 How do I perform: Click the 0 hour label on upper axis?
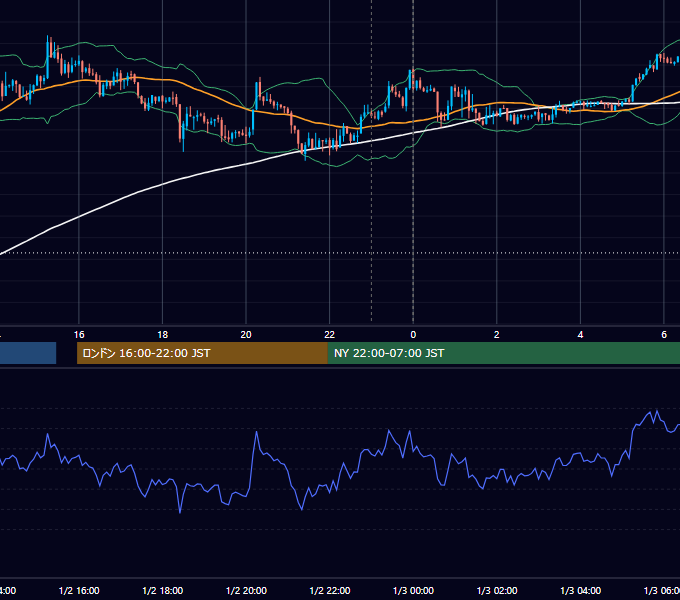413,335
